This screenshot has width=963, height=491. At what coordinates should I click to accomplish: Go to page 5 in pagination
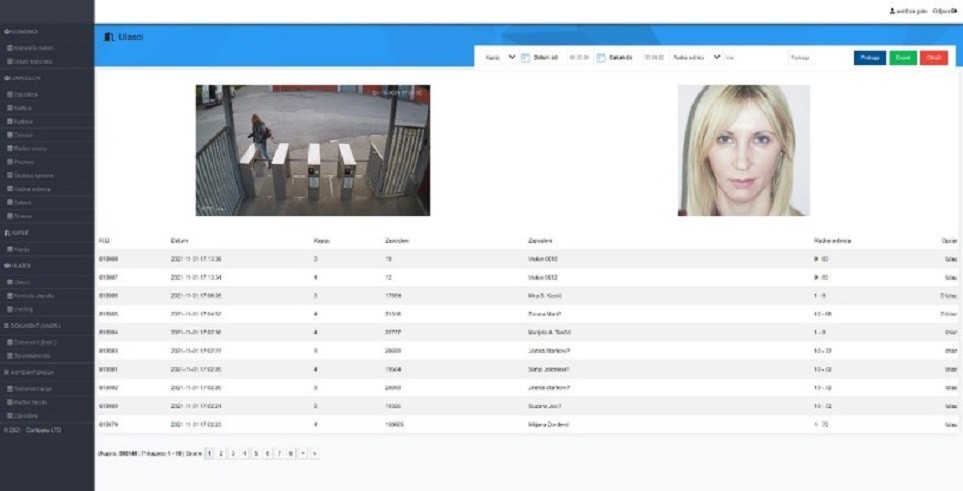pos(256,454)
